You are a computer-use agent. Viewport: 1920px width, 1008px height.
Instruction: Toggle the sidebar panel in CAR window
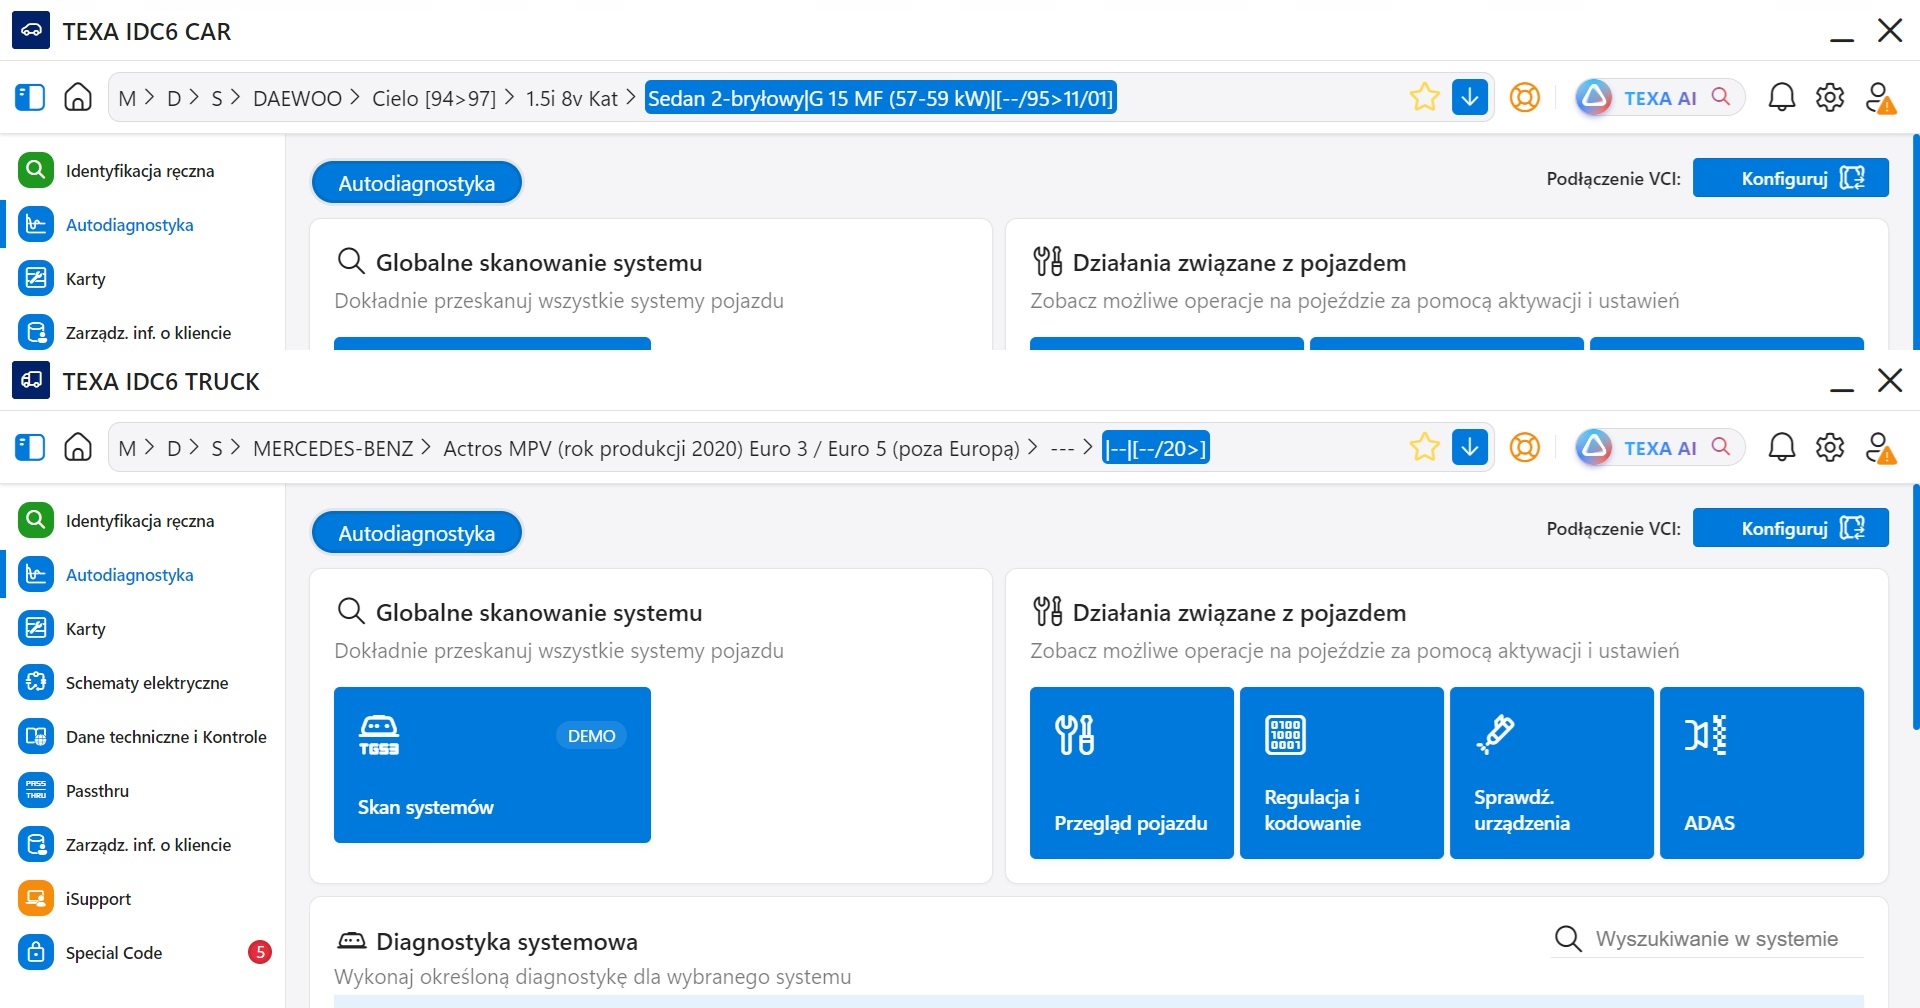click(30, 97)
